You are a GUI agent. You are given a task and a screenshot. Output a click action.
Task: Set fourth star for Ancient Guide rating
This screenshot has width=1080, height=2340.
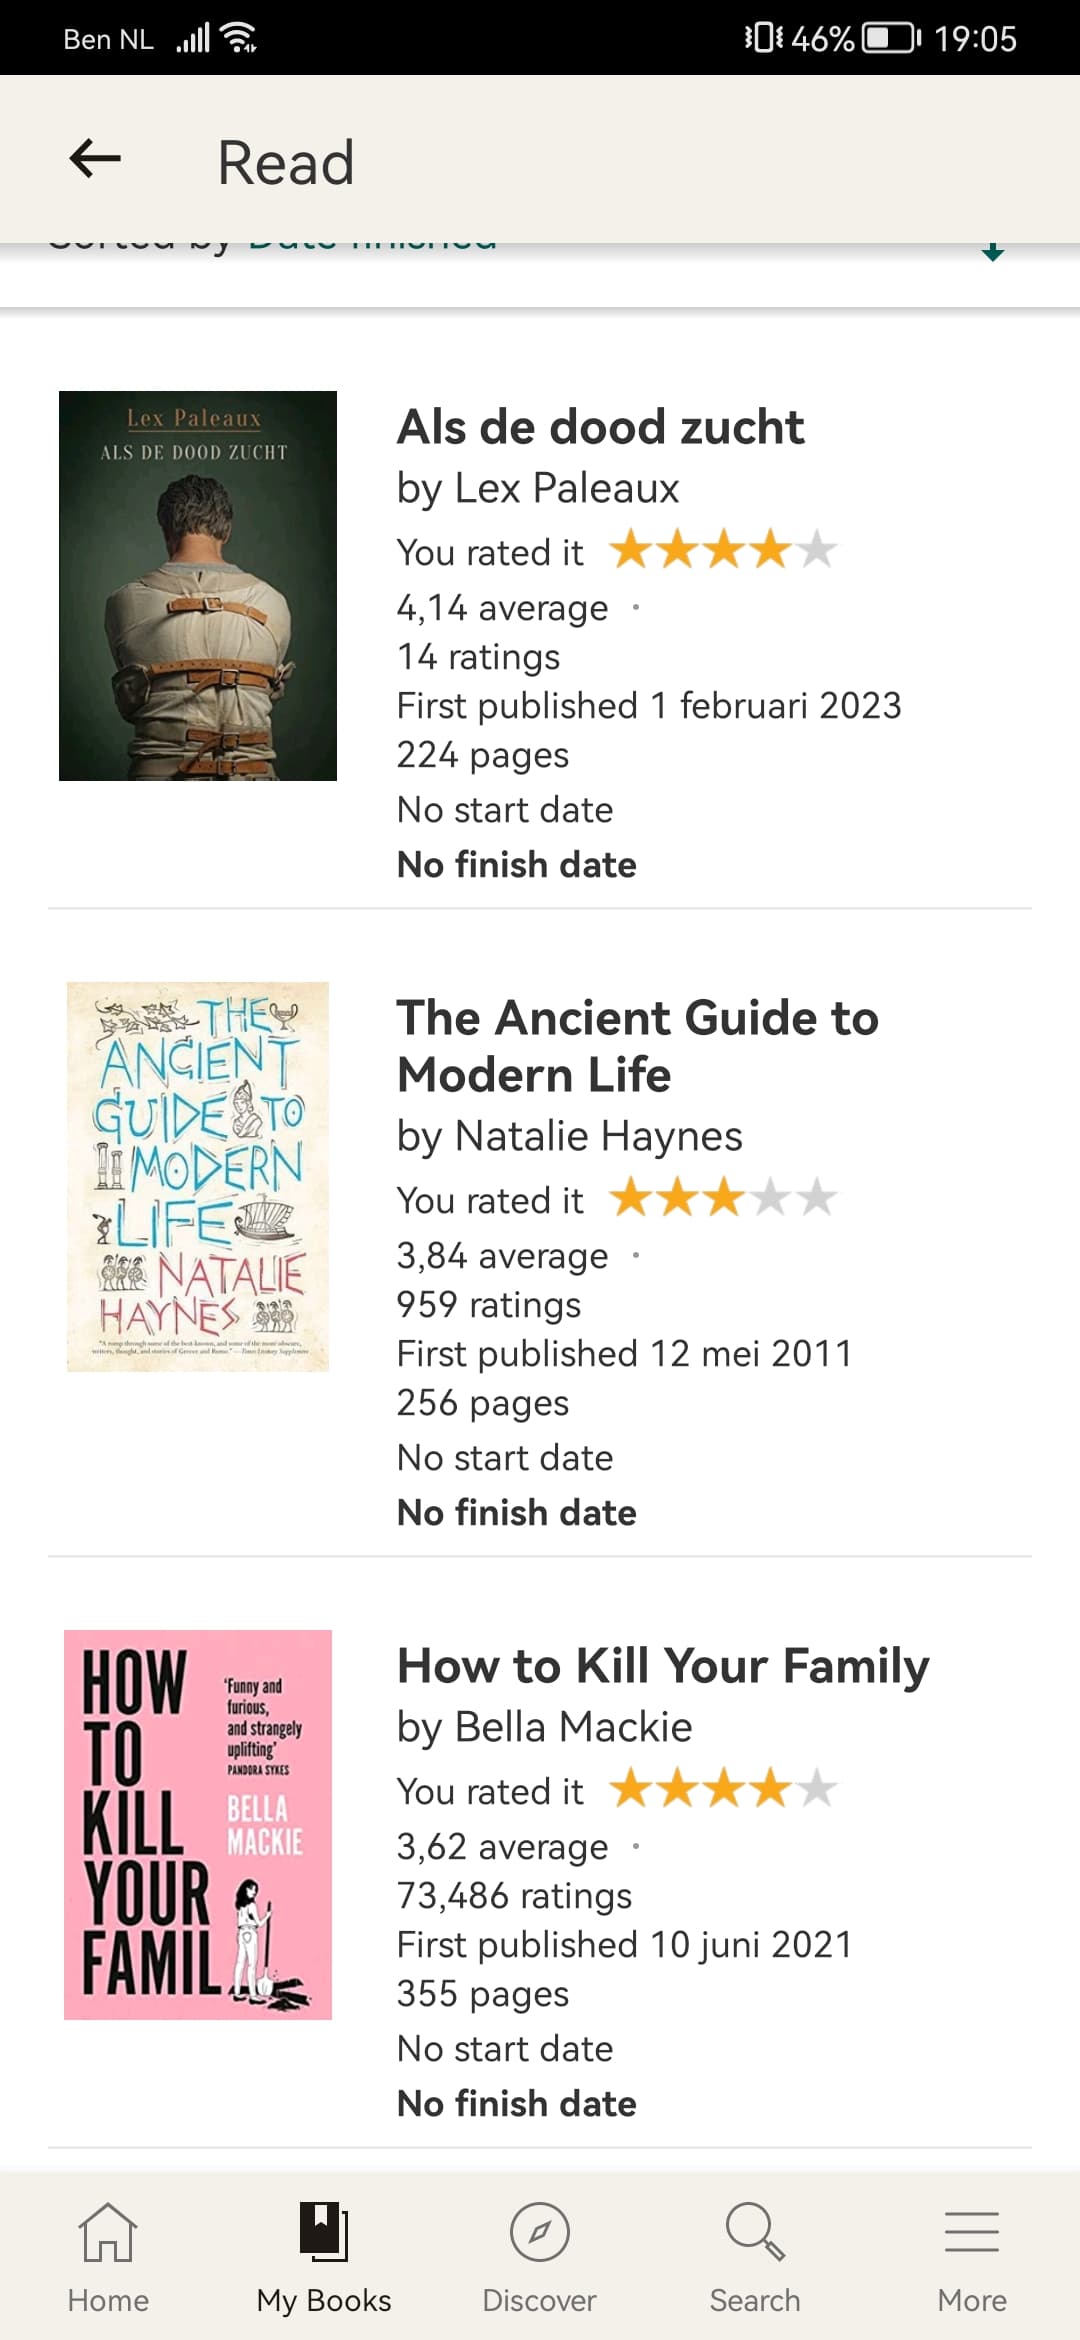770,1198
